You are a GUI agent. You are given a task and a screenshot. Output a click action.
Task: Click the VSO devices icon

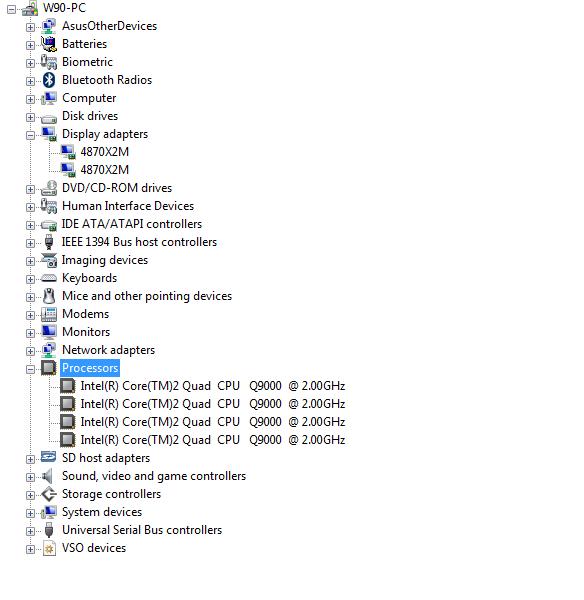[49, 548]
